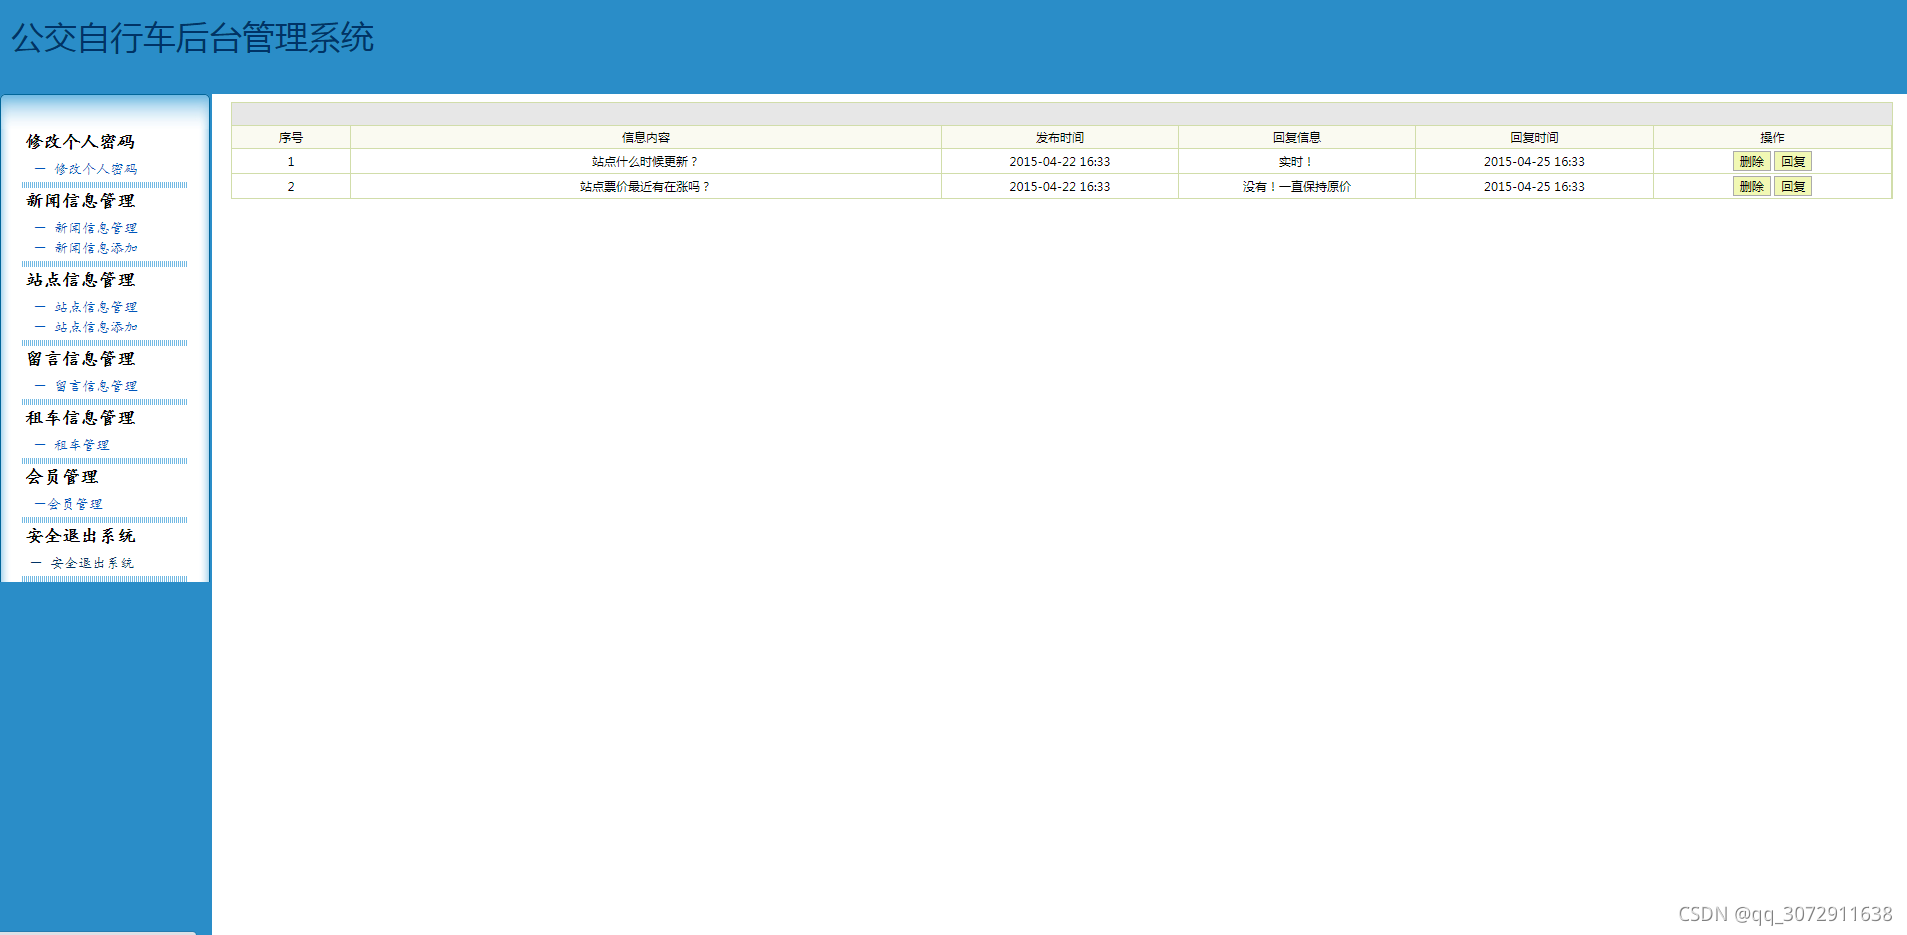Click the 回复时间 column header

pyautogui.click(x=1534, y=137)
